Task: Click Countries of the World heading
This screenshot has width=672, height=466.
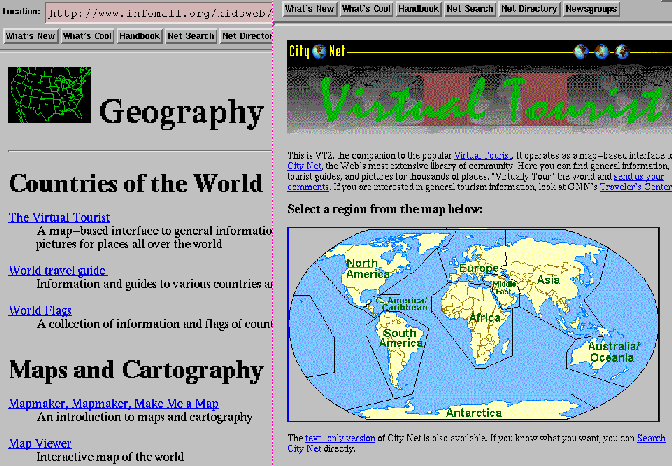Action: pyautogui.click(x=135, y=183)
